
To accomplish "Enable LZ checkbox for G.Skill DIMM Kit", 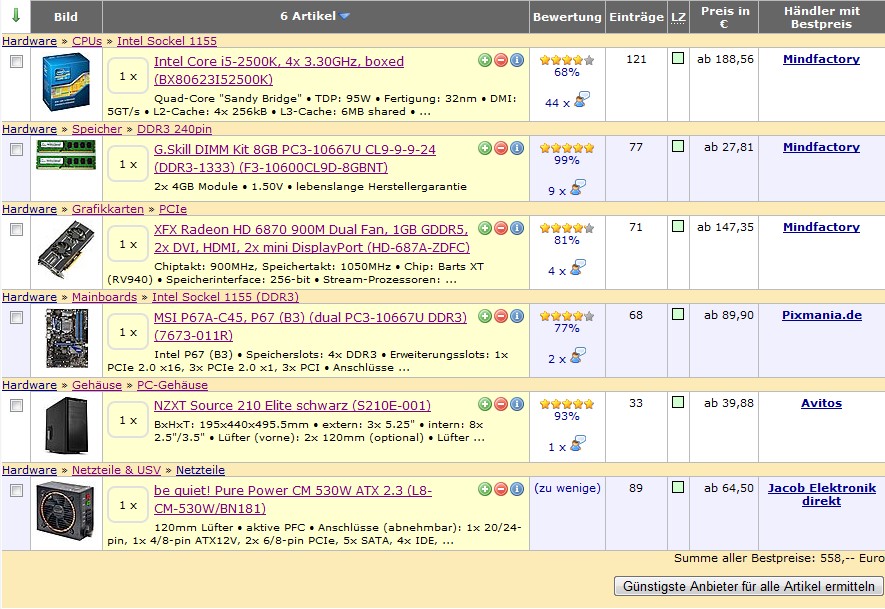I will (678, 146).
